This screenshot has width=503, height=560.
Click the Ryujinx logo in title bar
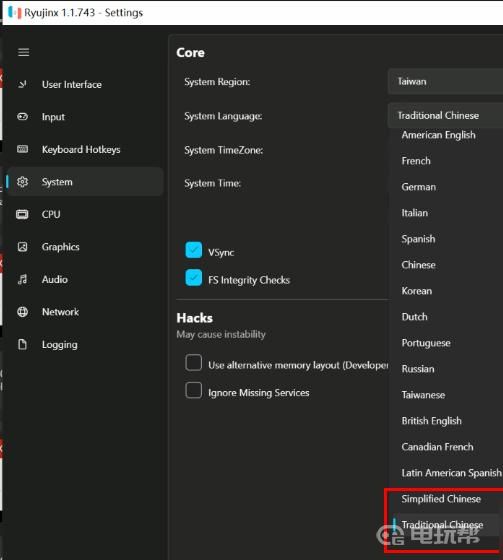(15, 12)
